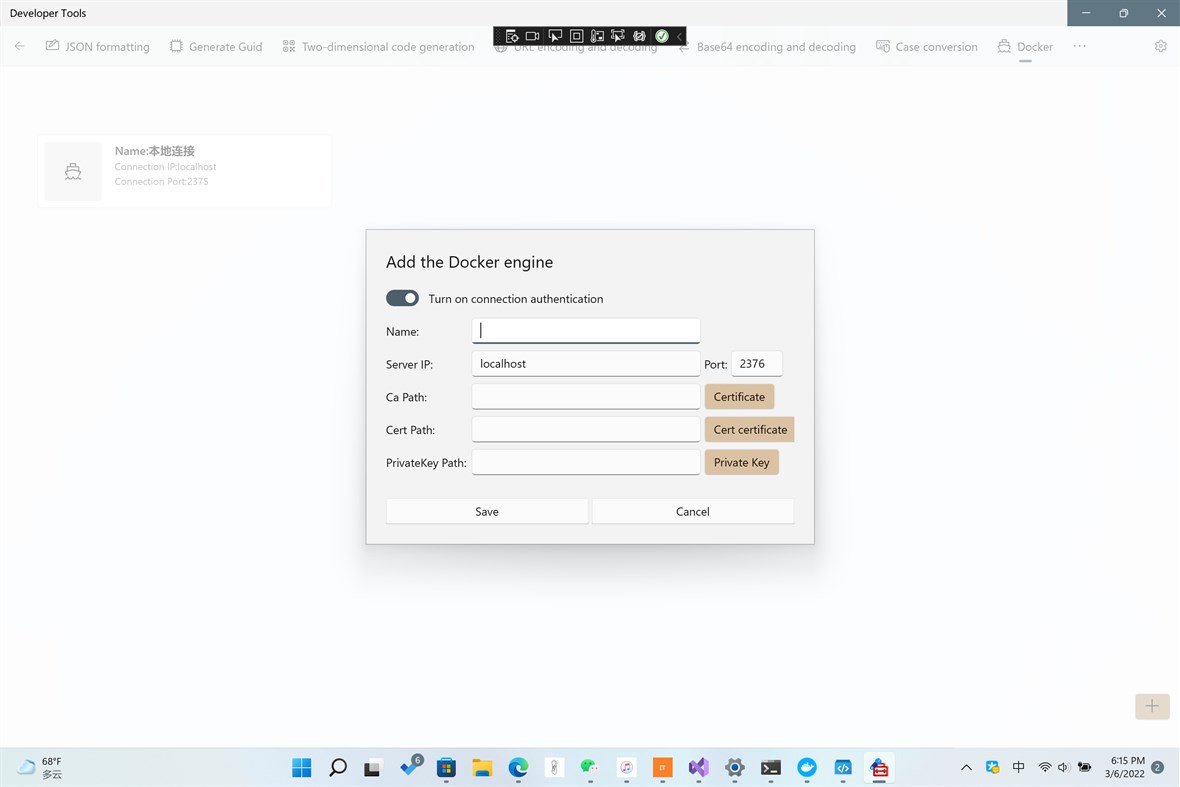Open Windows Terminal from taskbar
This screenshot has height=787, width=1180.
tap(771, 767)
